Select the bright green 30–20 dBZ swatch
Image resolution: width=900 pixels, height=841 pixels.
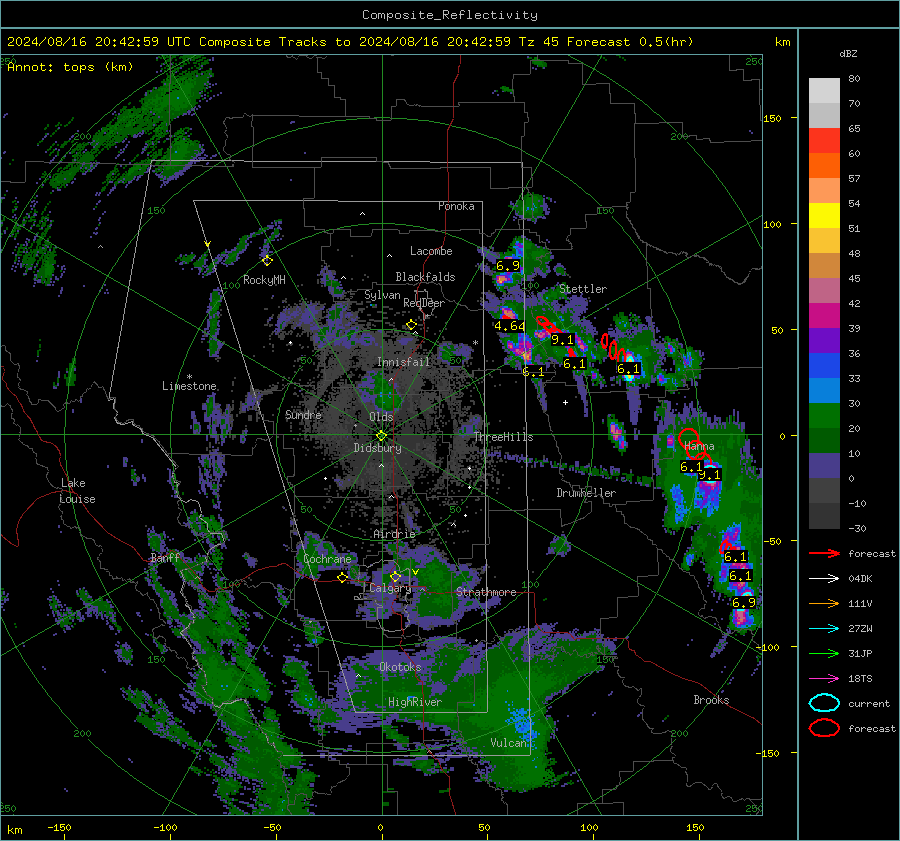click(x=824, y=416)
